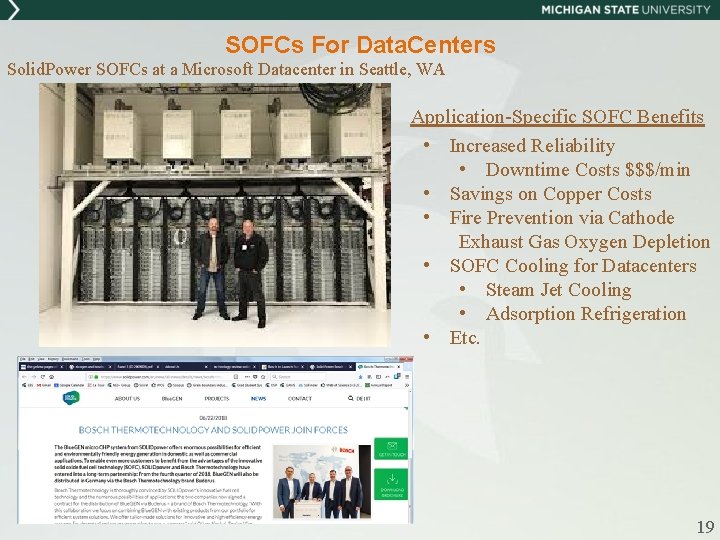Click the white chevron arrow in header
This screenshot has width=720, height=540.
pos(13,10)
